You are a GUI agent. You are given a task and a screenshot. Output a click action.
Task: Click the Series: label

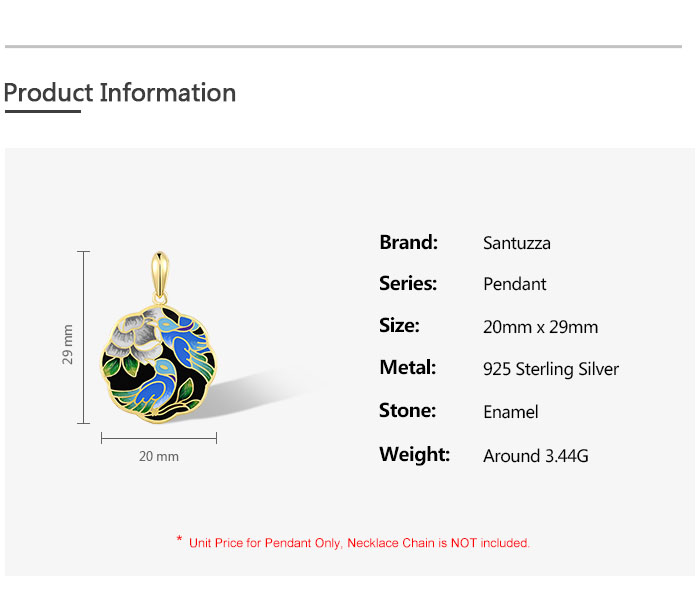(408, 283)
